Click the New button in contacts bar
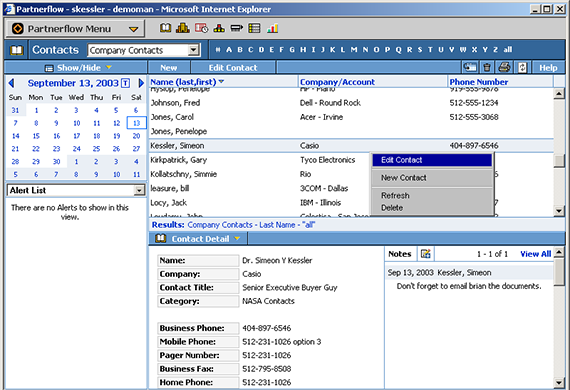Viewport: 570px width, 390px height. (x=169, y=68)
